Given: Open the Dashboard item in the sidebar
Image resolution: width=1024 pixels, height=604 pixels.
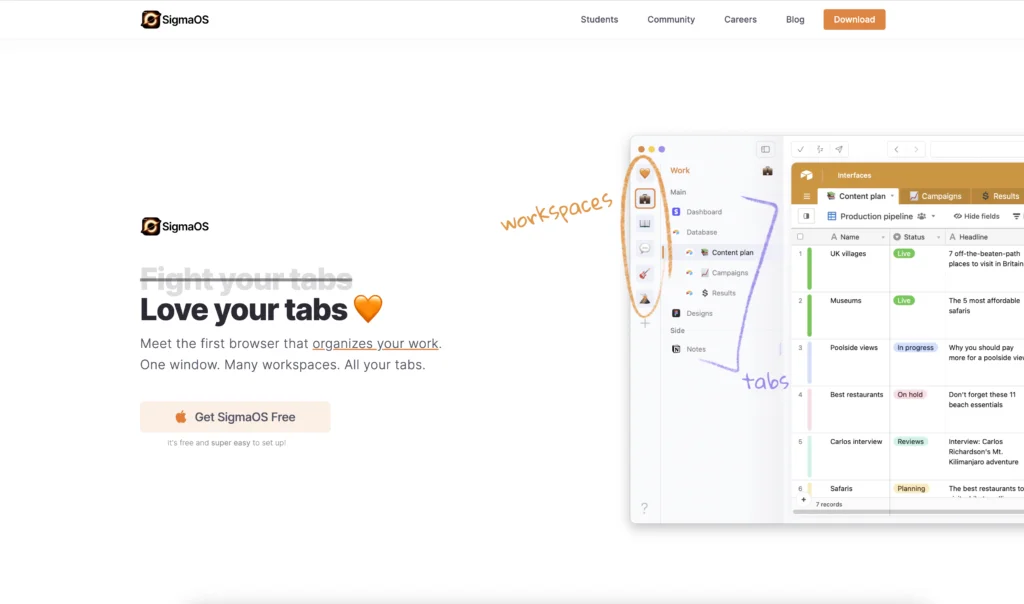Looking at the screenshot, I should pyautogui.click(x=703, y=212).
